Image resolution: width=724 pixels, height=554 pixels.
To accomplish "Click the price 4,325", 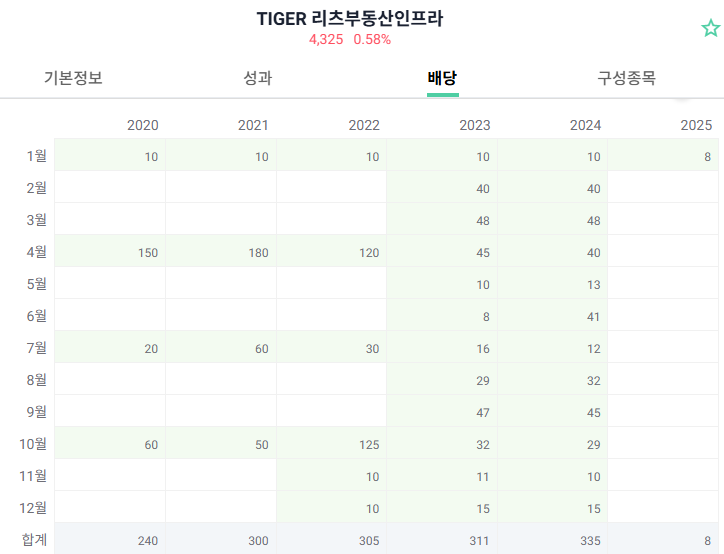I will (x=326, y=40).
